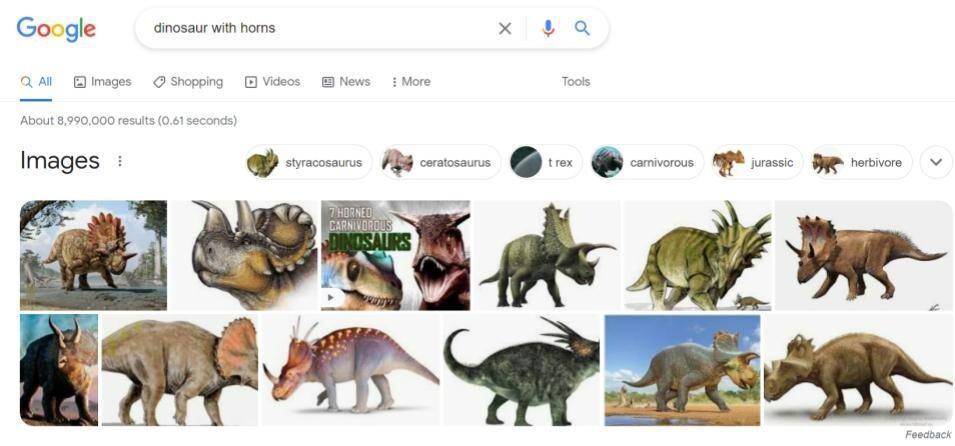Filter images by herbivore chip
Viewport: 955px width, 446px height.
click(861, 162)
